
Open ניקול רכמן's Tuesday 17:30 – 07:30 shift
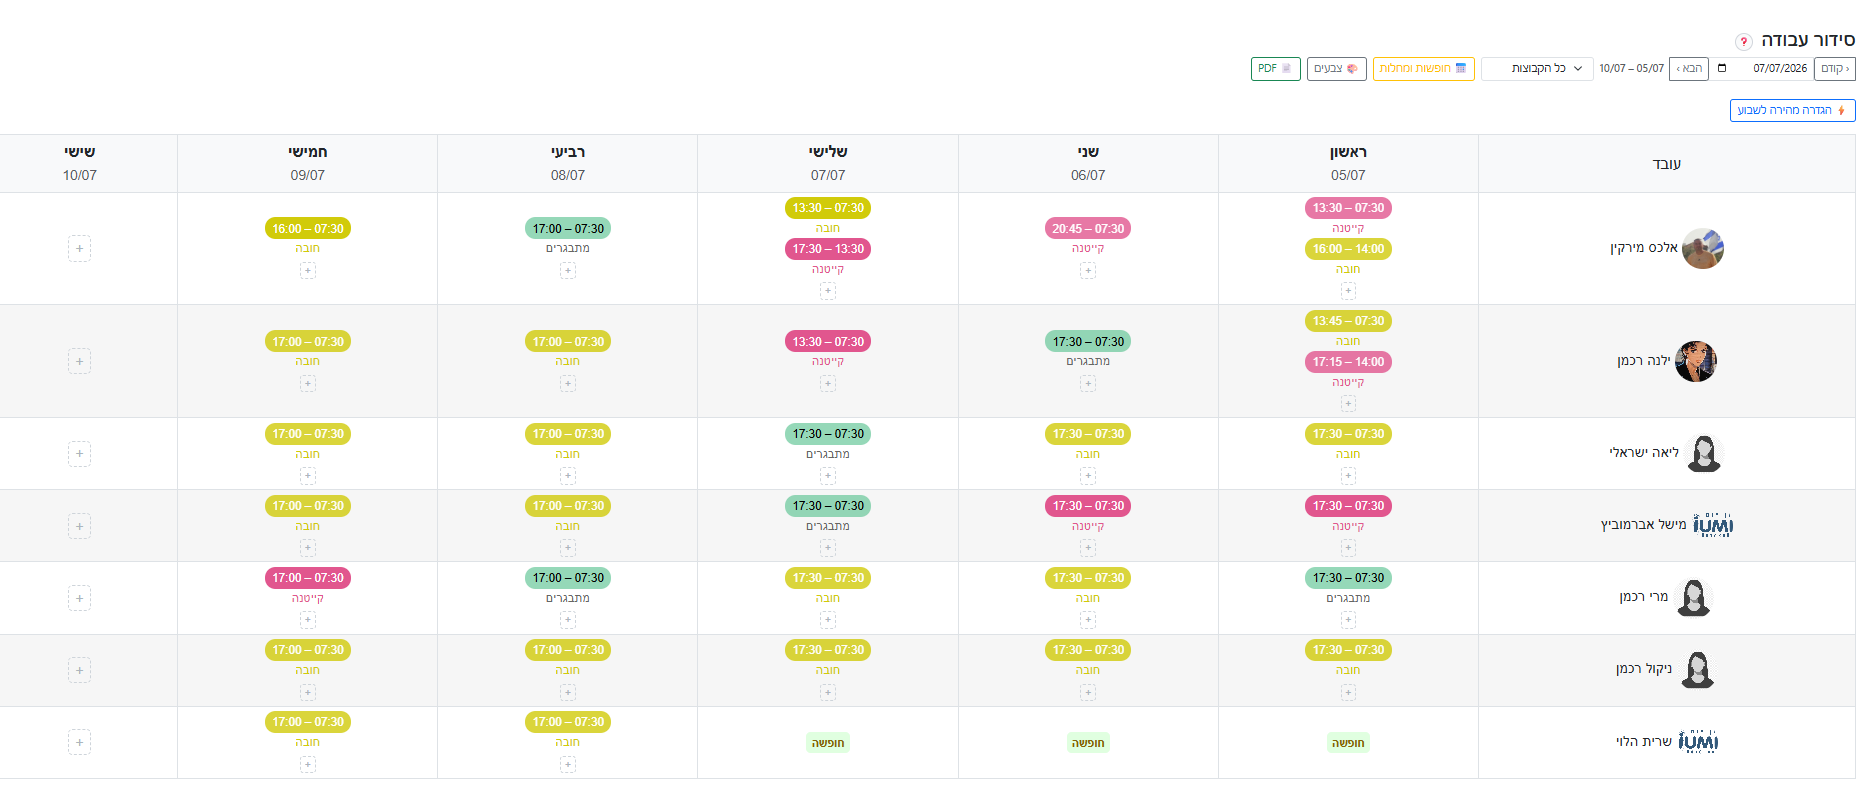click(828, 651)
